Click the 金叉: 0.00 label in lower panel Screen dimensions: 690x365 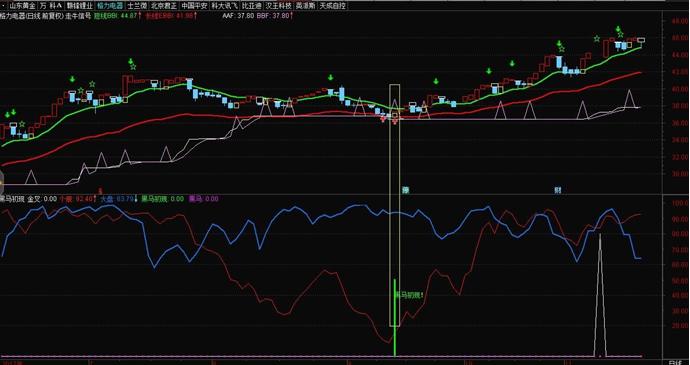coord(42,199)
